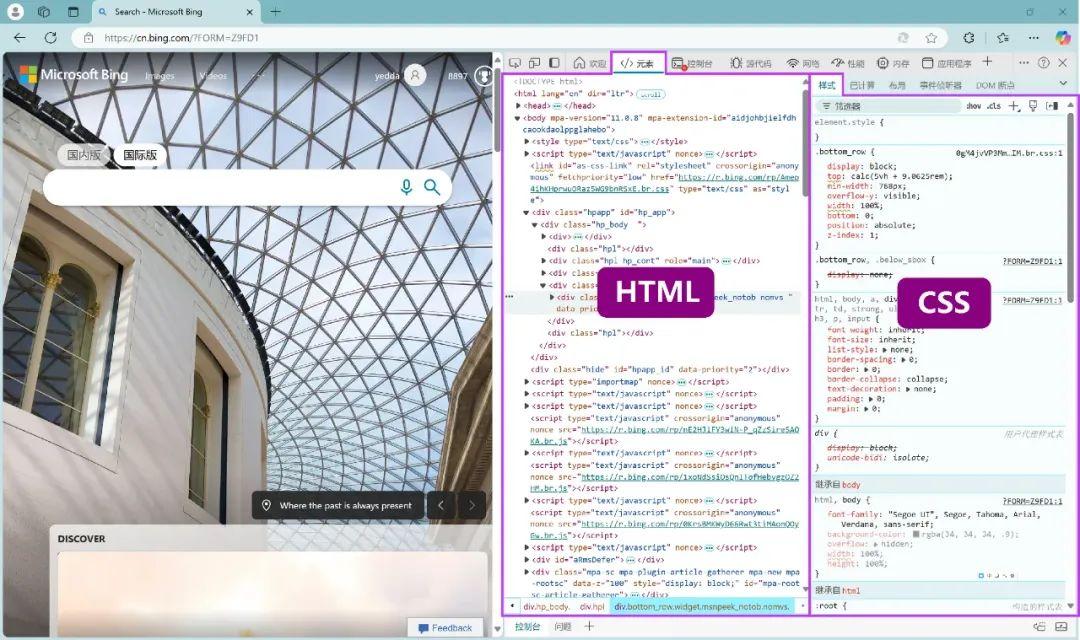
Task: Open the more style panes chevron dropdown
Action: pyautogui.click(x=1063, y=84)
